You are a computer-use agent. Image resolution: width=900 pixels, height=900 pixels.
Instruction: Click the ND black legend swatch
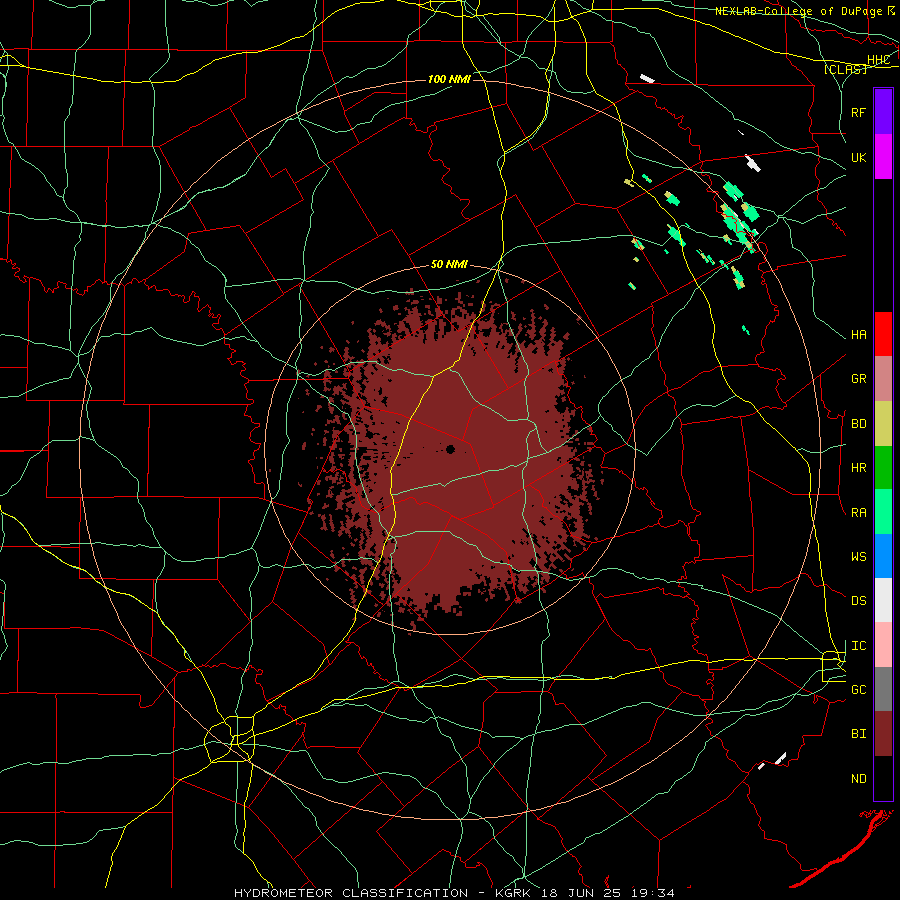[x=883, y=778]
